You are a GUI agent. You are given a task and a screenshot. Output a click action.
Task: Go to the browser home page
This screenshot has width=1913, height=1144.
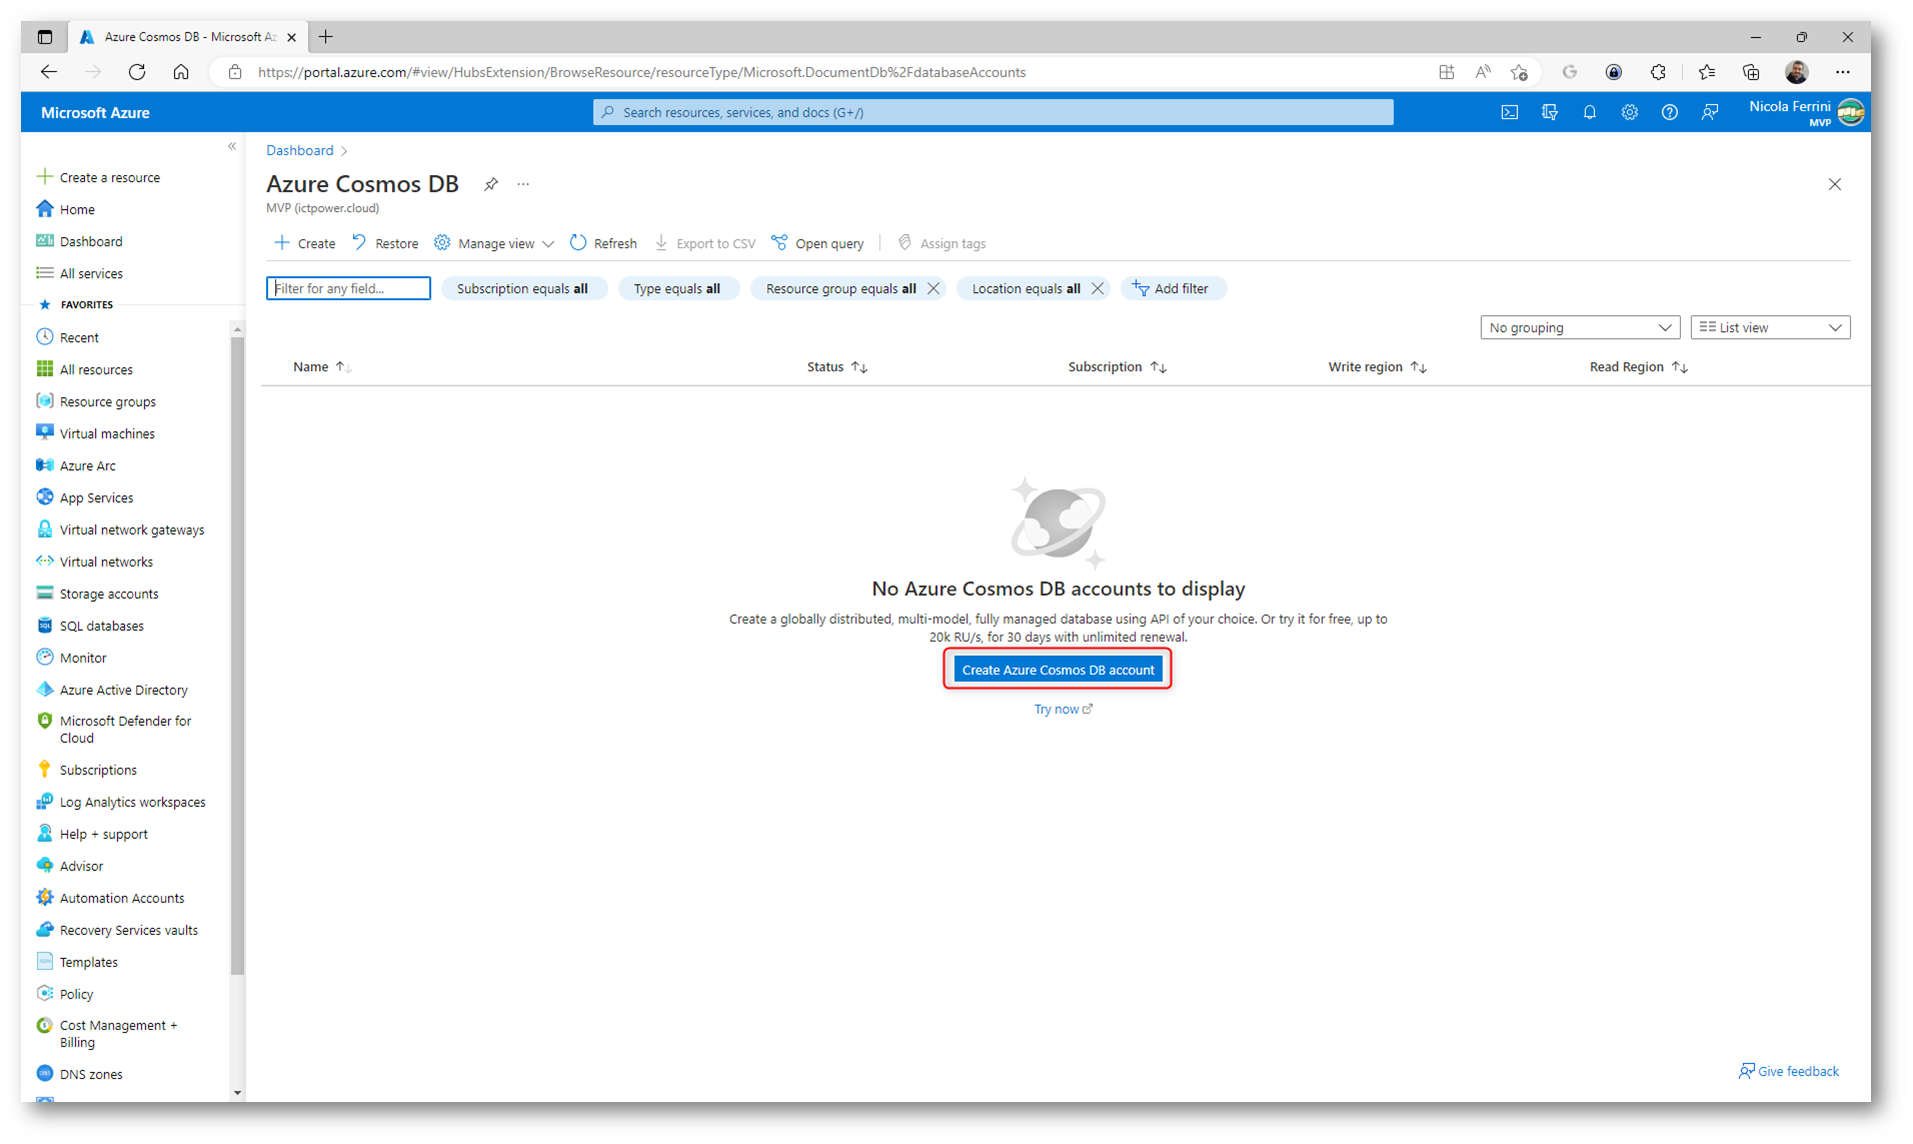pos(181,72)
